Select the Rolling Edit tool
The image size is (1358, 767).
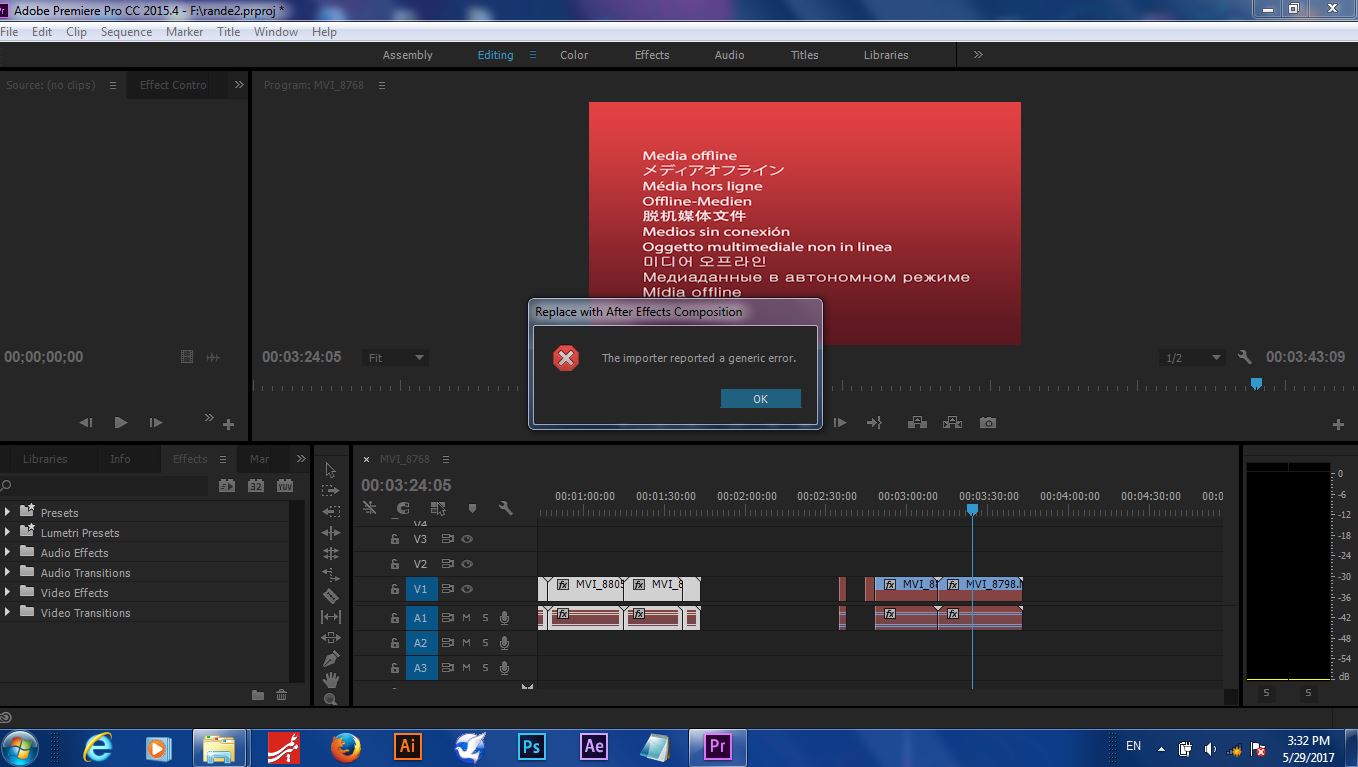331,554
